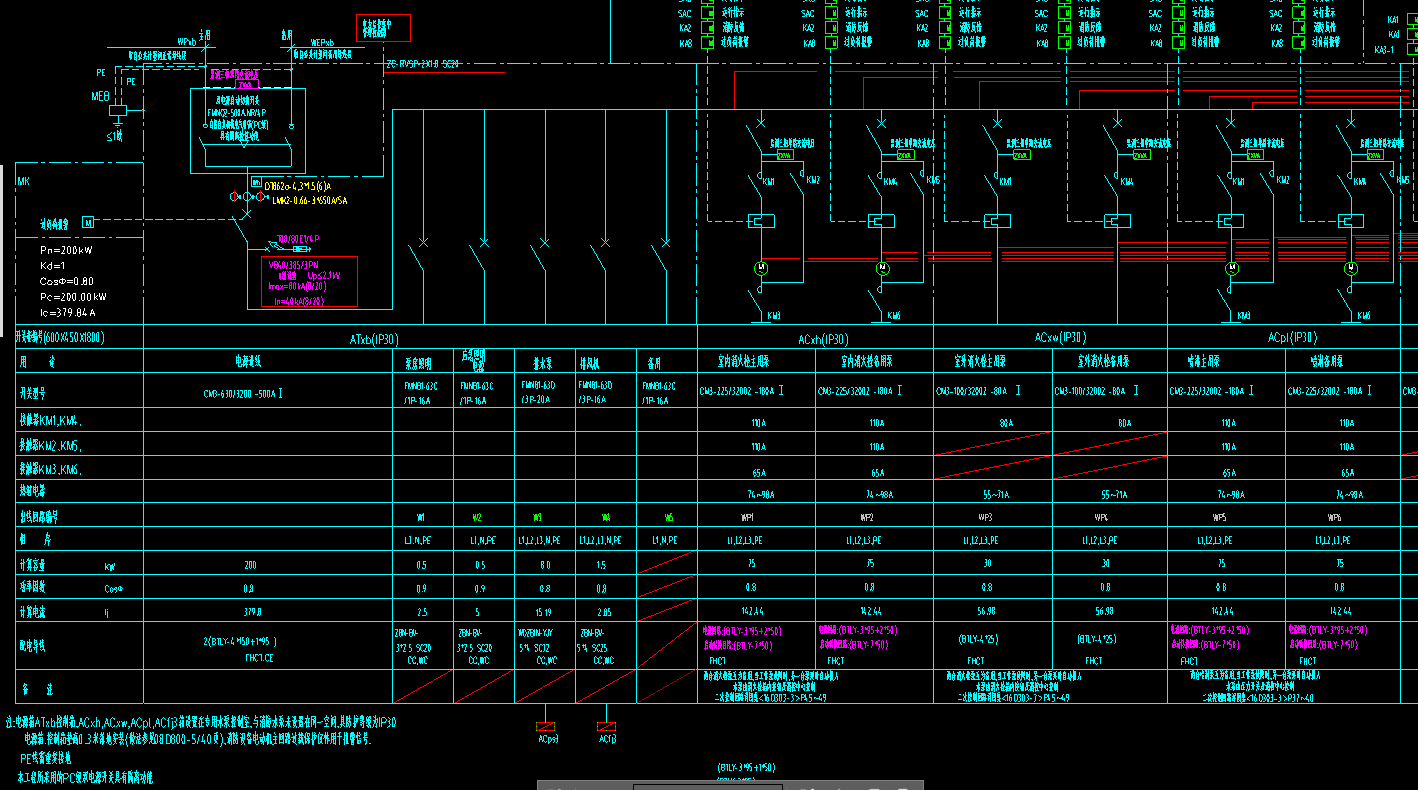Select circuit number W1
Viewport: 1418px width, 790px height.
coord(421,518)
